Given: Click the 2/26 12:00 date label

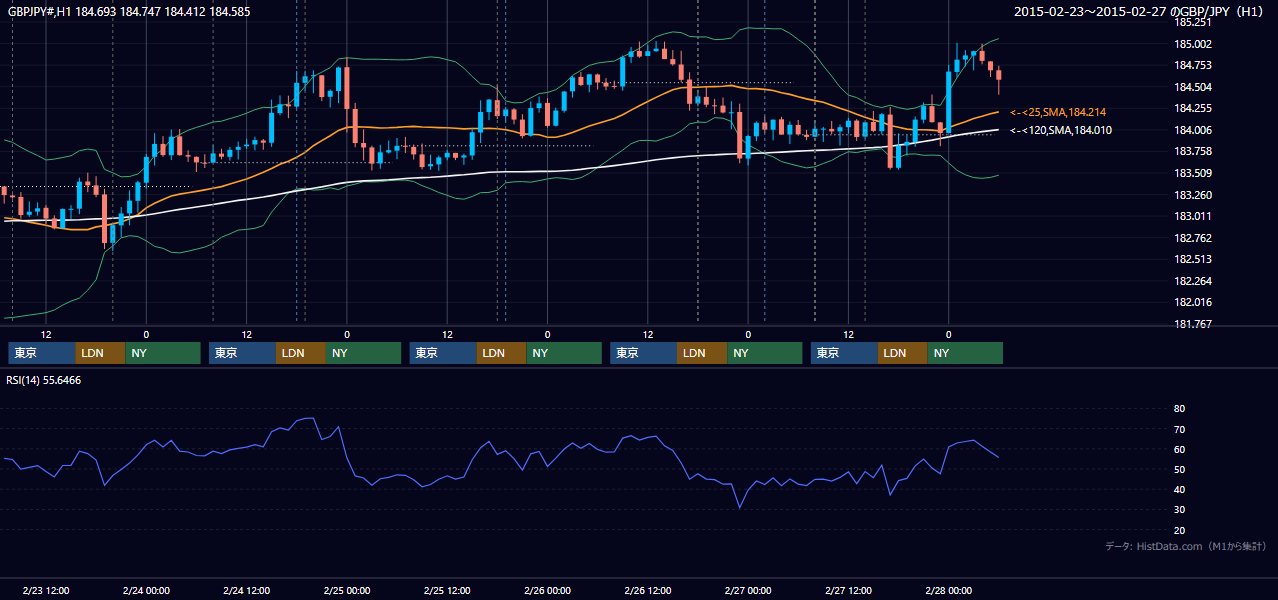Looking at the screenshot, I should [x=648, y=591].
